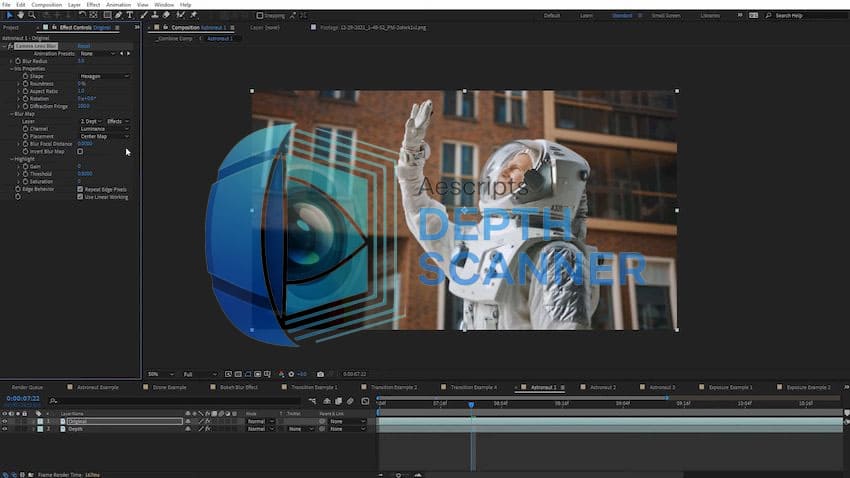
Task: Open the Blur Map Layer dropdown
Action: [91, 121]
